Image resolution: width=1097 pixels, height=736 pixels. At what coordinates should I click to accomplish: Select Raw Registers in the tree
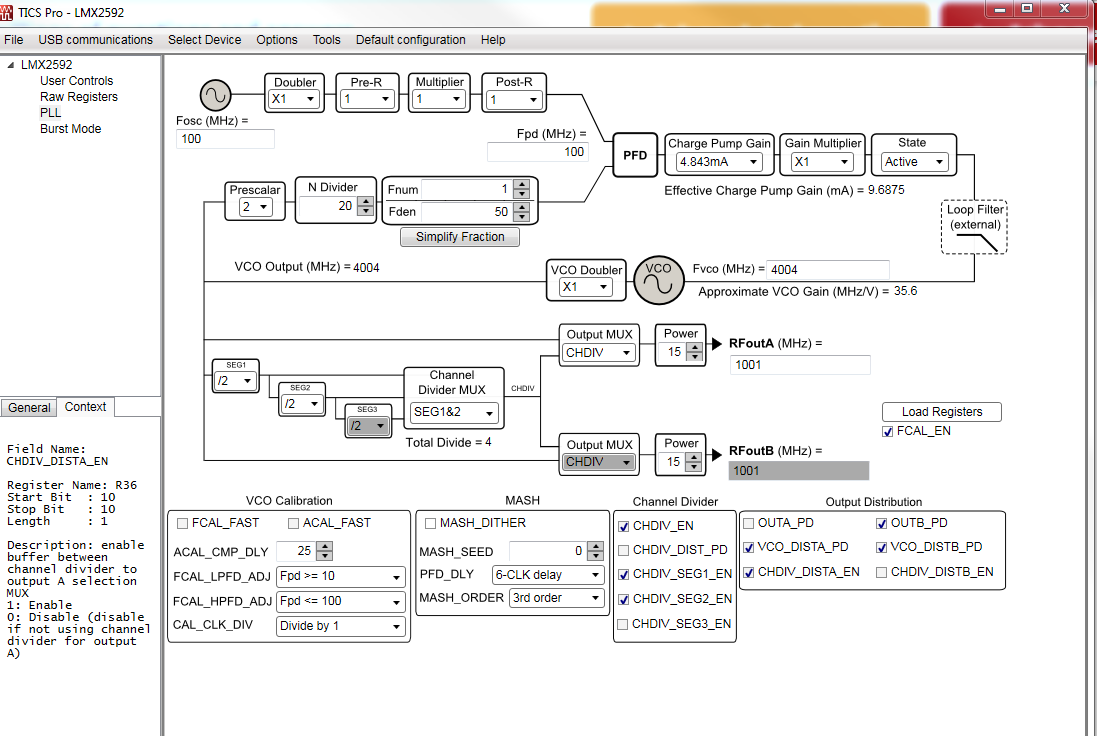[x=78, y=97]
